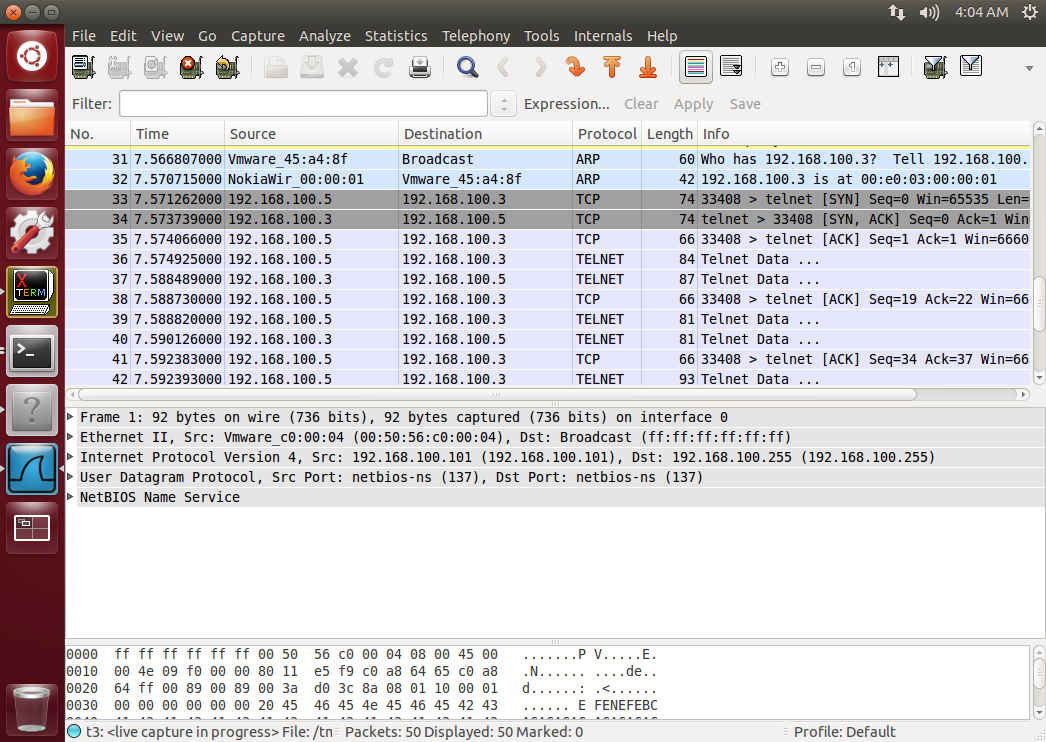This screenshot has height=742, width=1046.
Task: Click the go back arrow in toolbar
Action: click(x=504, y=67)
